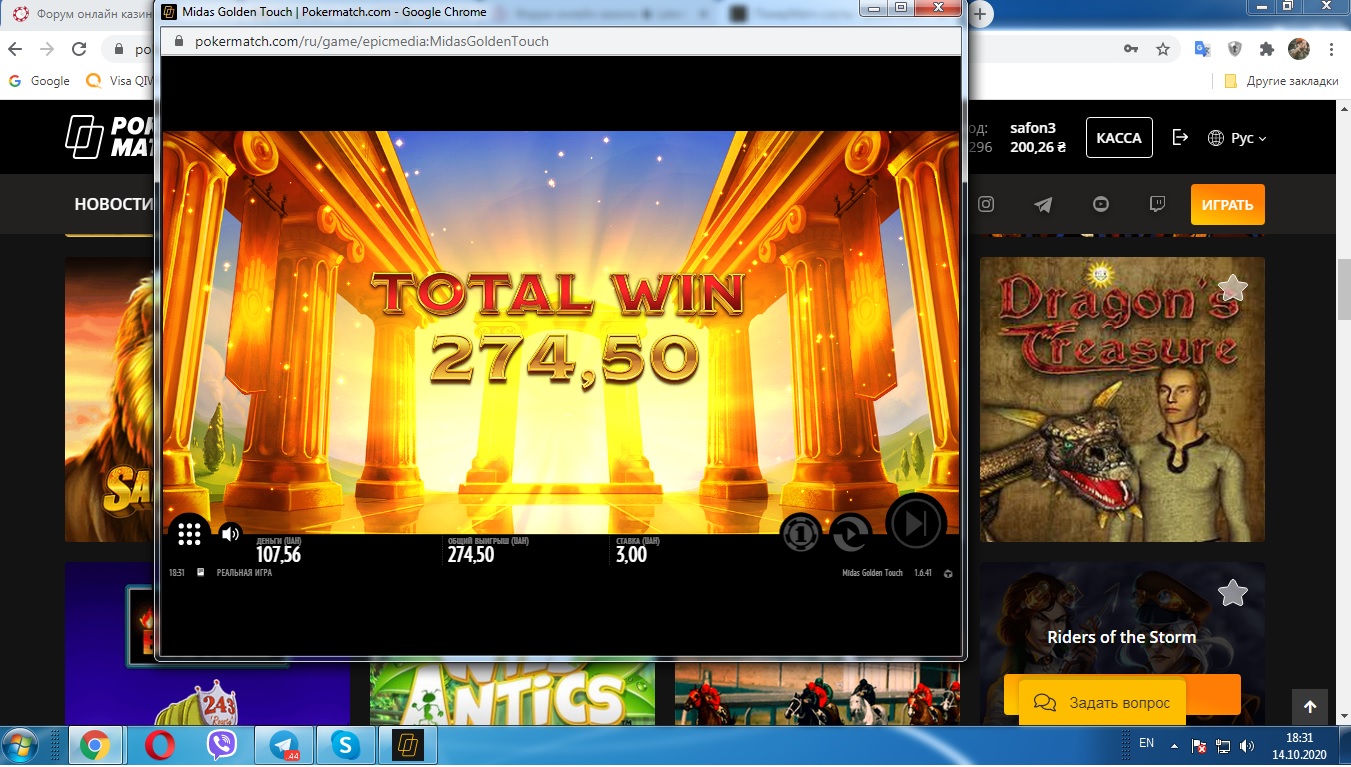Click the Задать вопрос chat button

tap(1102, 703)
